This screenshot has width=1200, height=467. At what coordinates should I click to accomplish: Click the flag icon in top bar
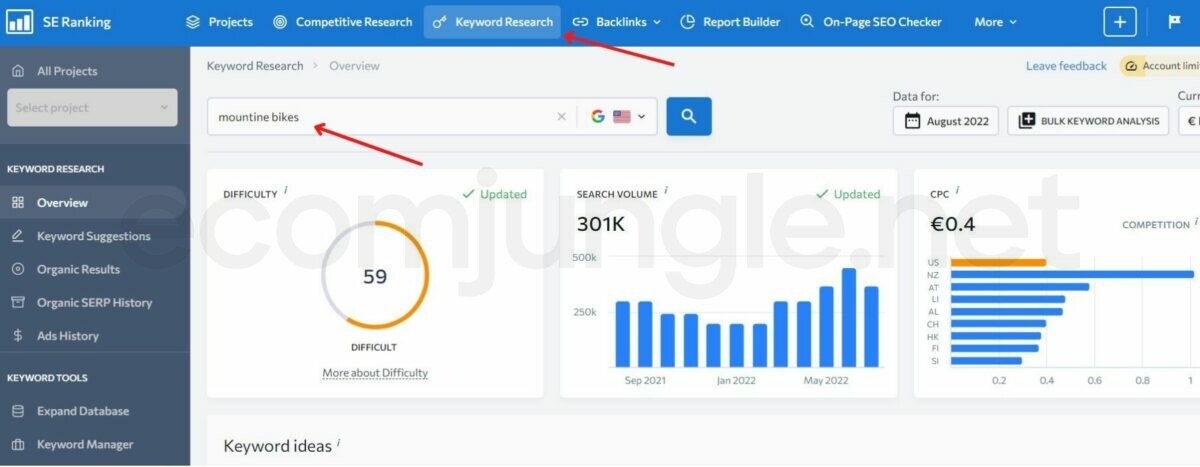click(1174, 22)
